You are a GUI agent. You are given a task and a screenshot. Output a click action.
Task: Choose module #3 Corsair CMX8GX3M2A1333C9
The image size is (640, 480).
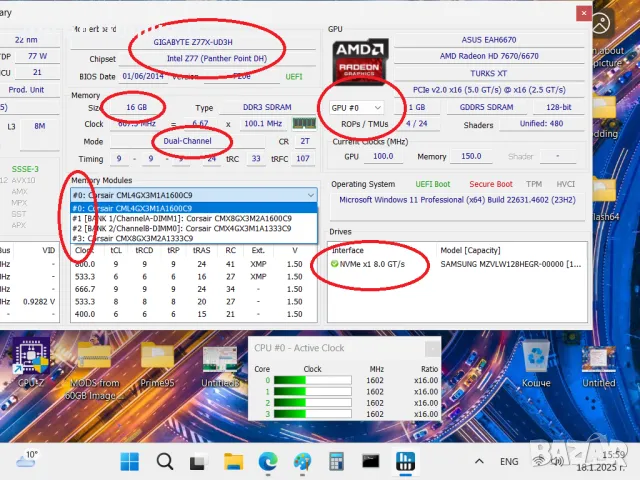tap(194, 238)
